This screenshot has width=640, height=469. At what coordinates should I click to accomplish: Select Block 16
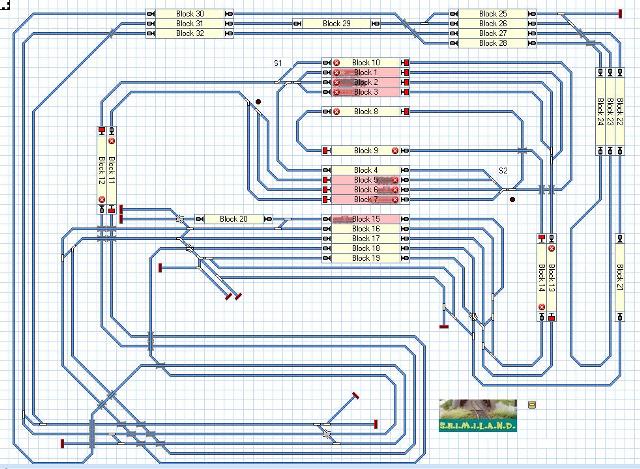point(366,229)
